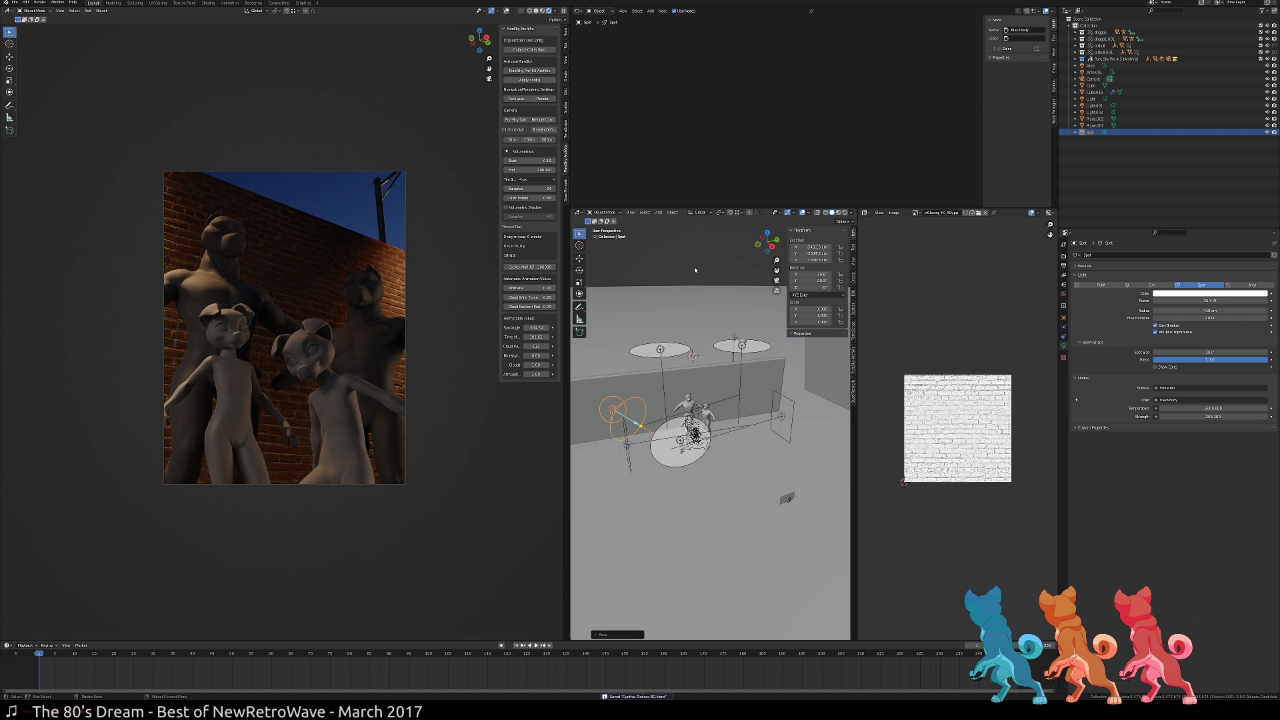This screenshot has height=720, width=1280.
Task: Select the Move tool in left viewport toolbar
Action: click(9, 56)
